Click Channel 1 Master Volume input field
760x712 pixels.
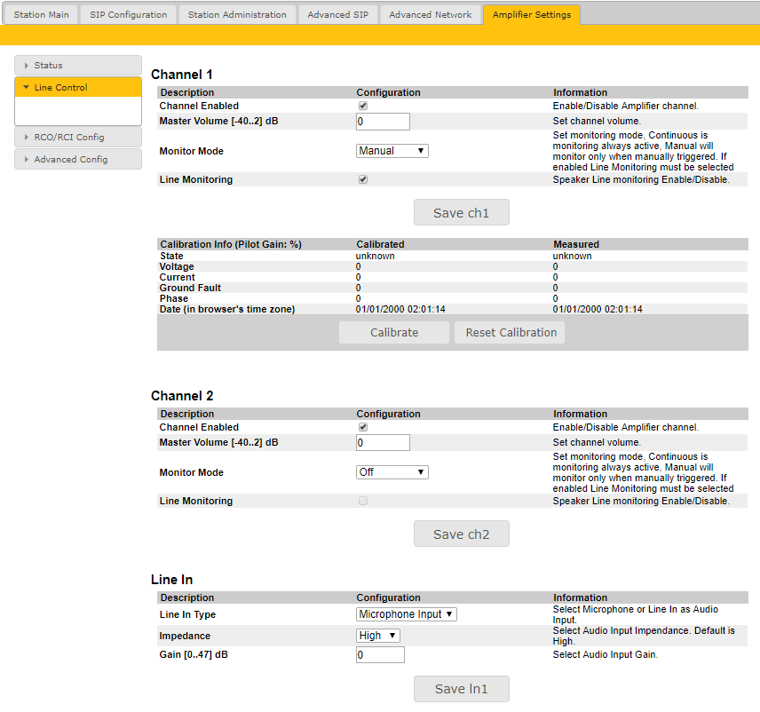click(x=383, y=122)
